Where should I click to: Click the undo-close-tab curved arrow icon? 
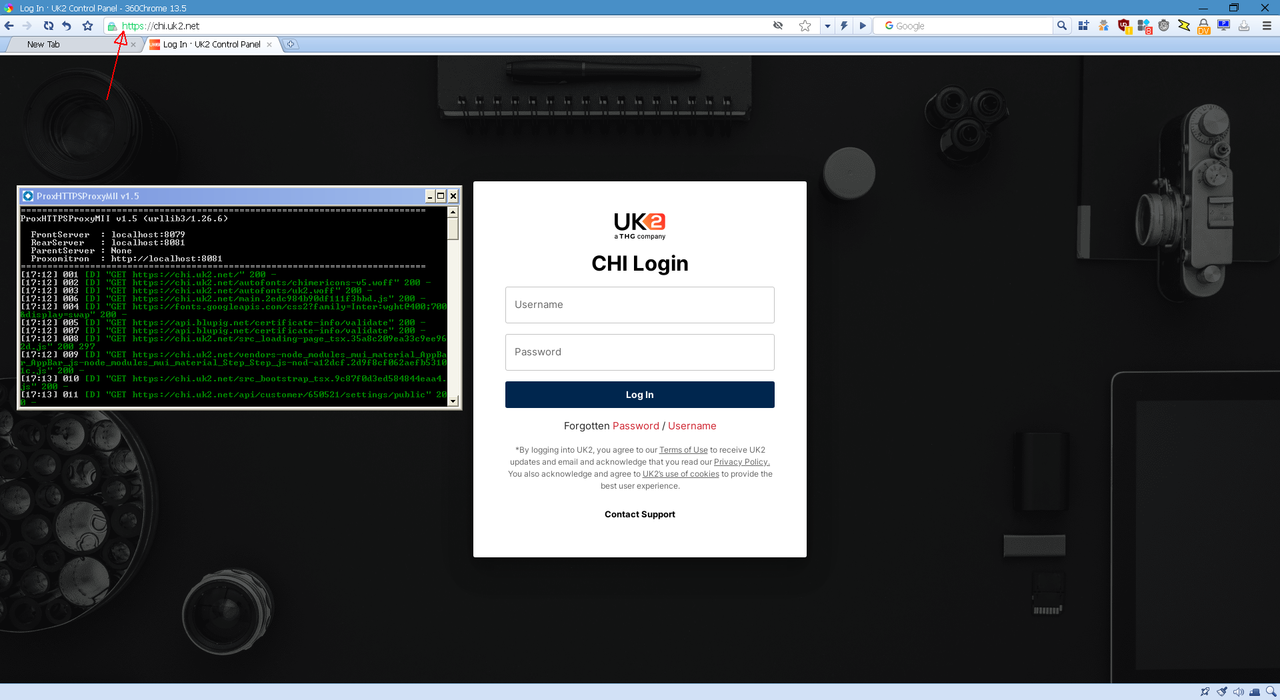click(x=67, y=26)
